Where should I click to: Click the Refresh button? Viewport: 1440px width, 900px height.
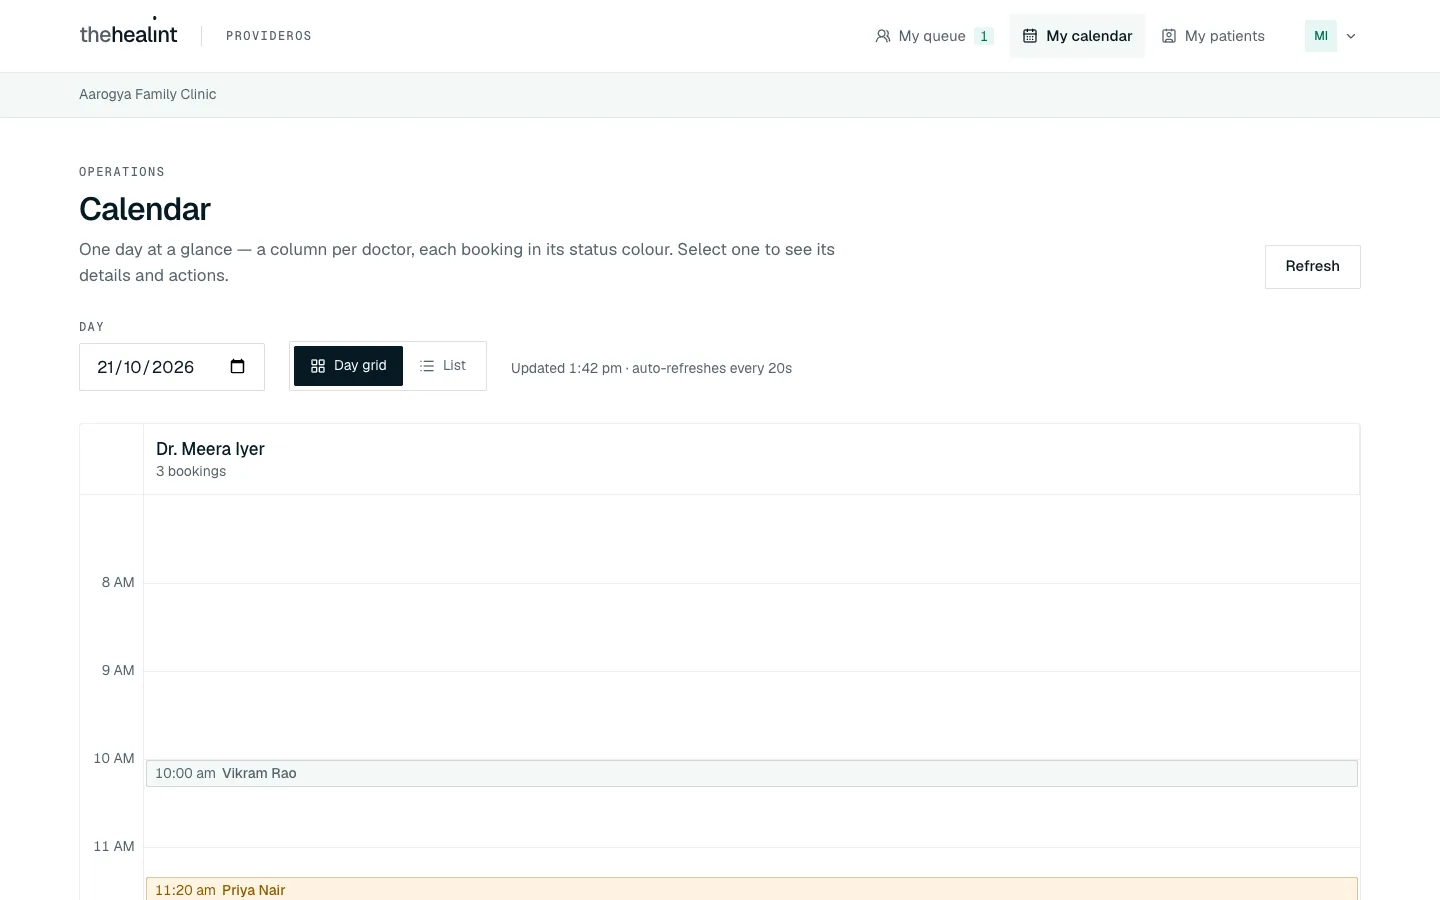[1312, 267]
